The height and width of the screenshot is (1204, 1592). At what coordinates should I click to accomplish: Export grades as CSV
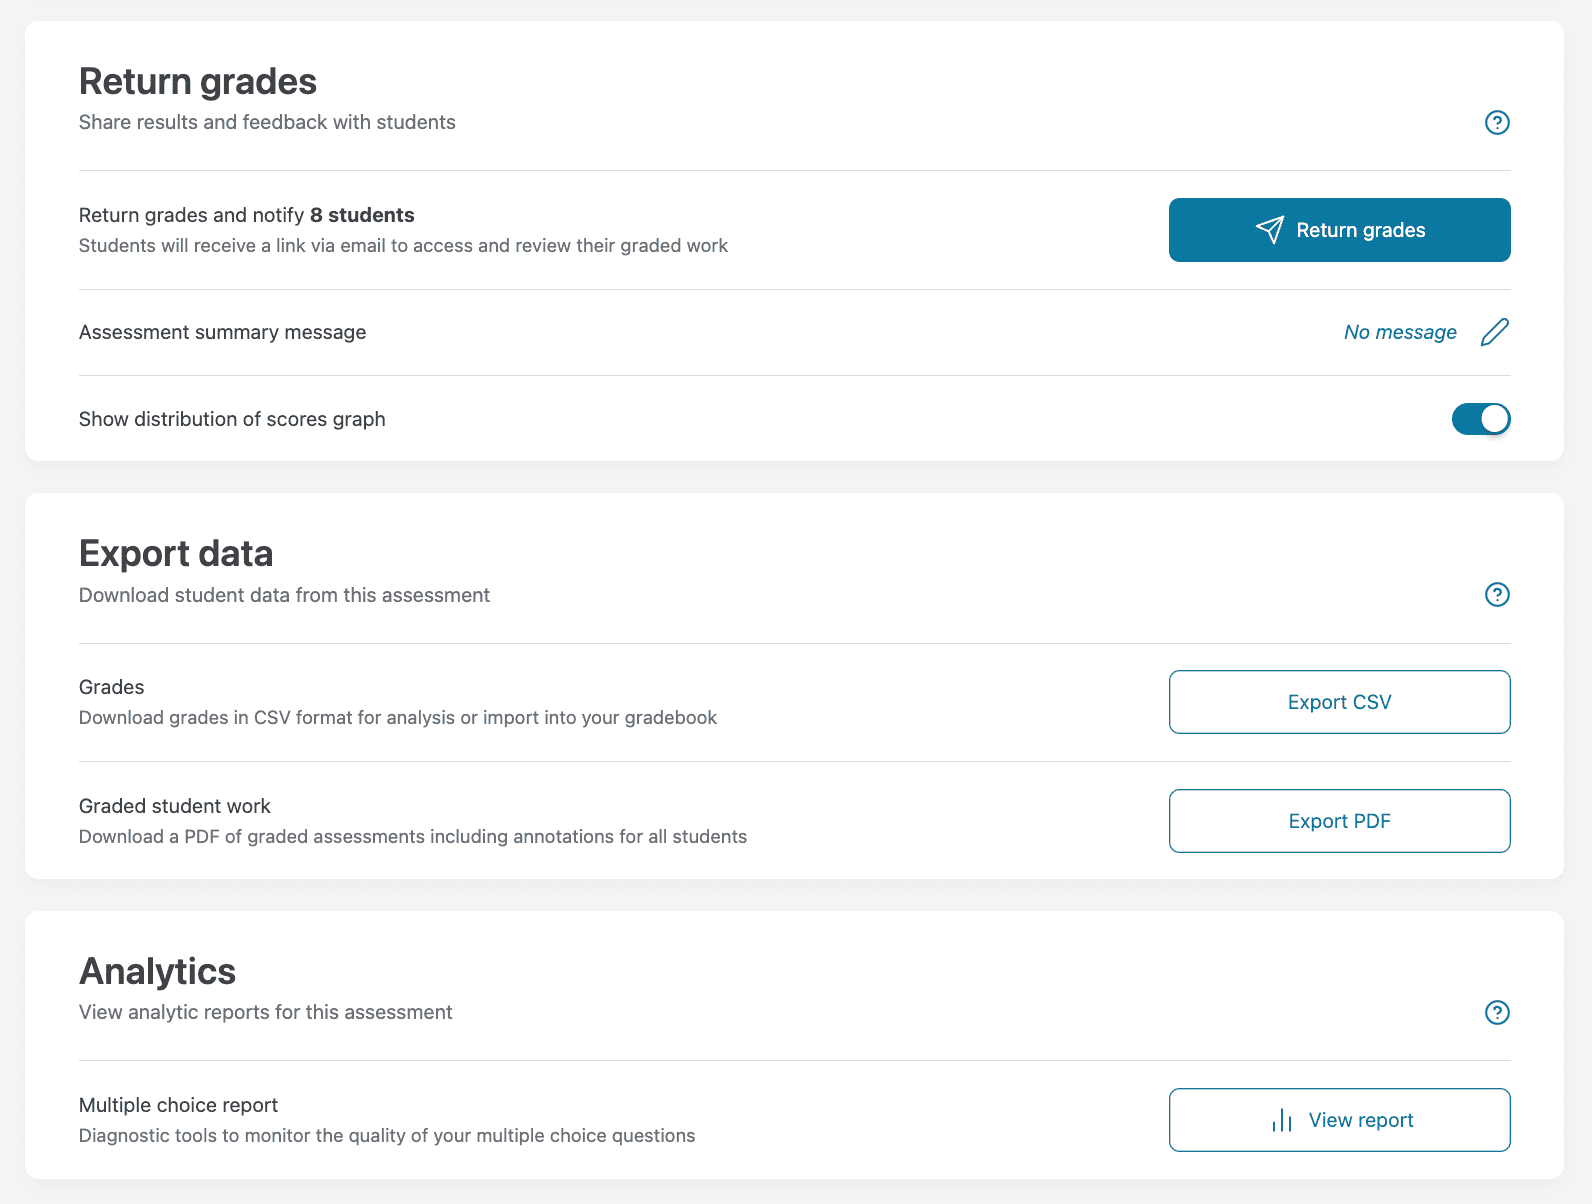click(x=1339, y=702)
